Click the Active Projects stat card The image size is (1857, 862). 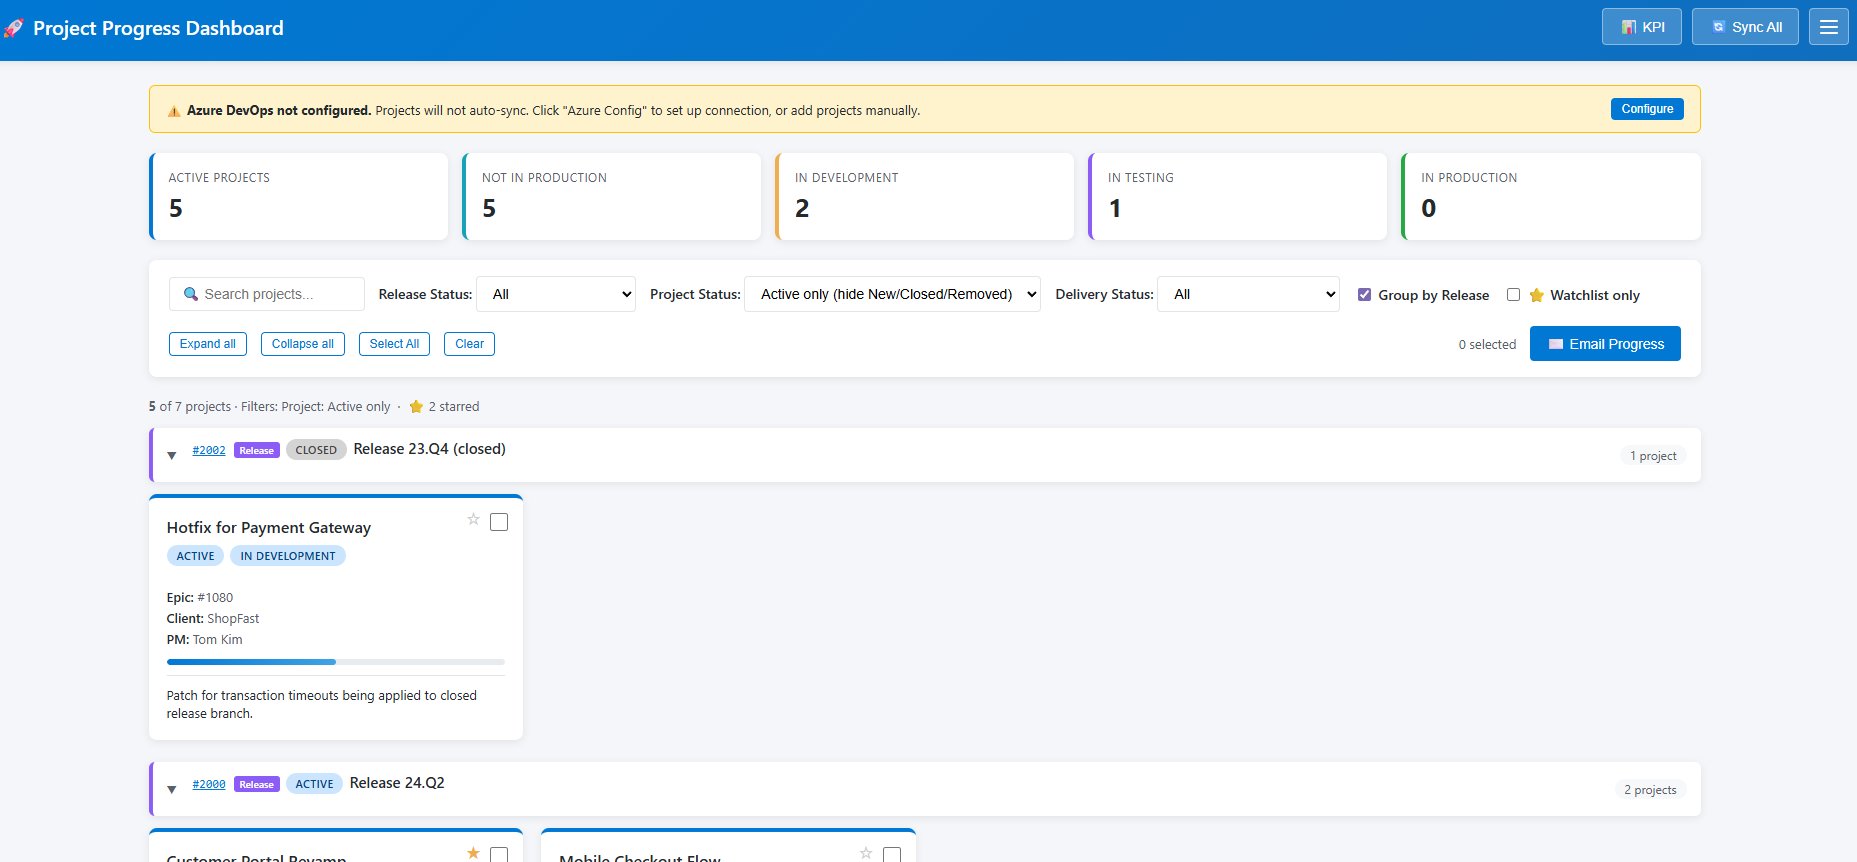click(298, 196)
